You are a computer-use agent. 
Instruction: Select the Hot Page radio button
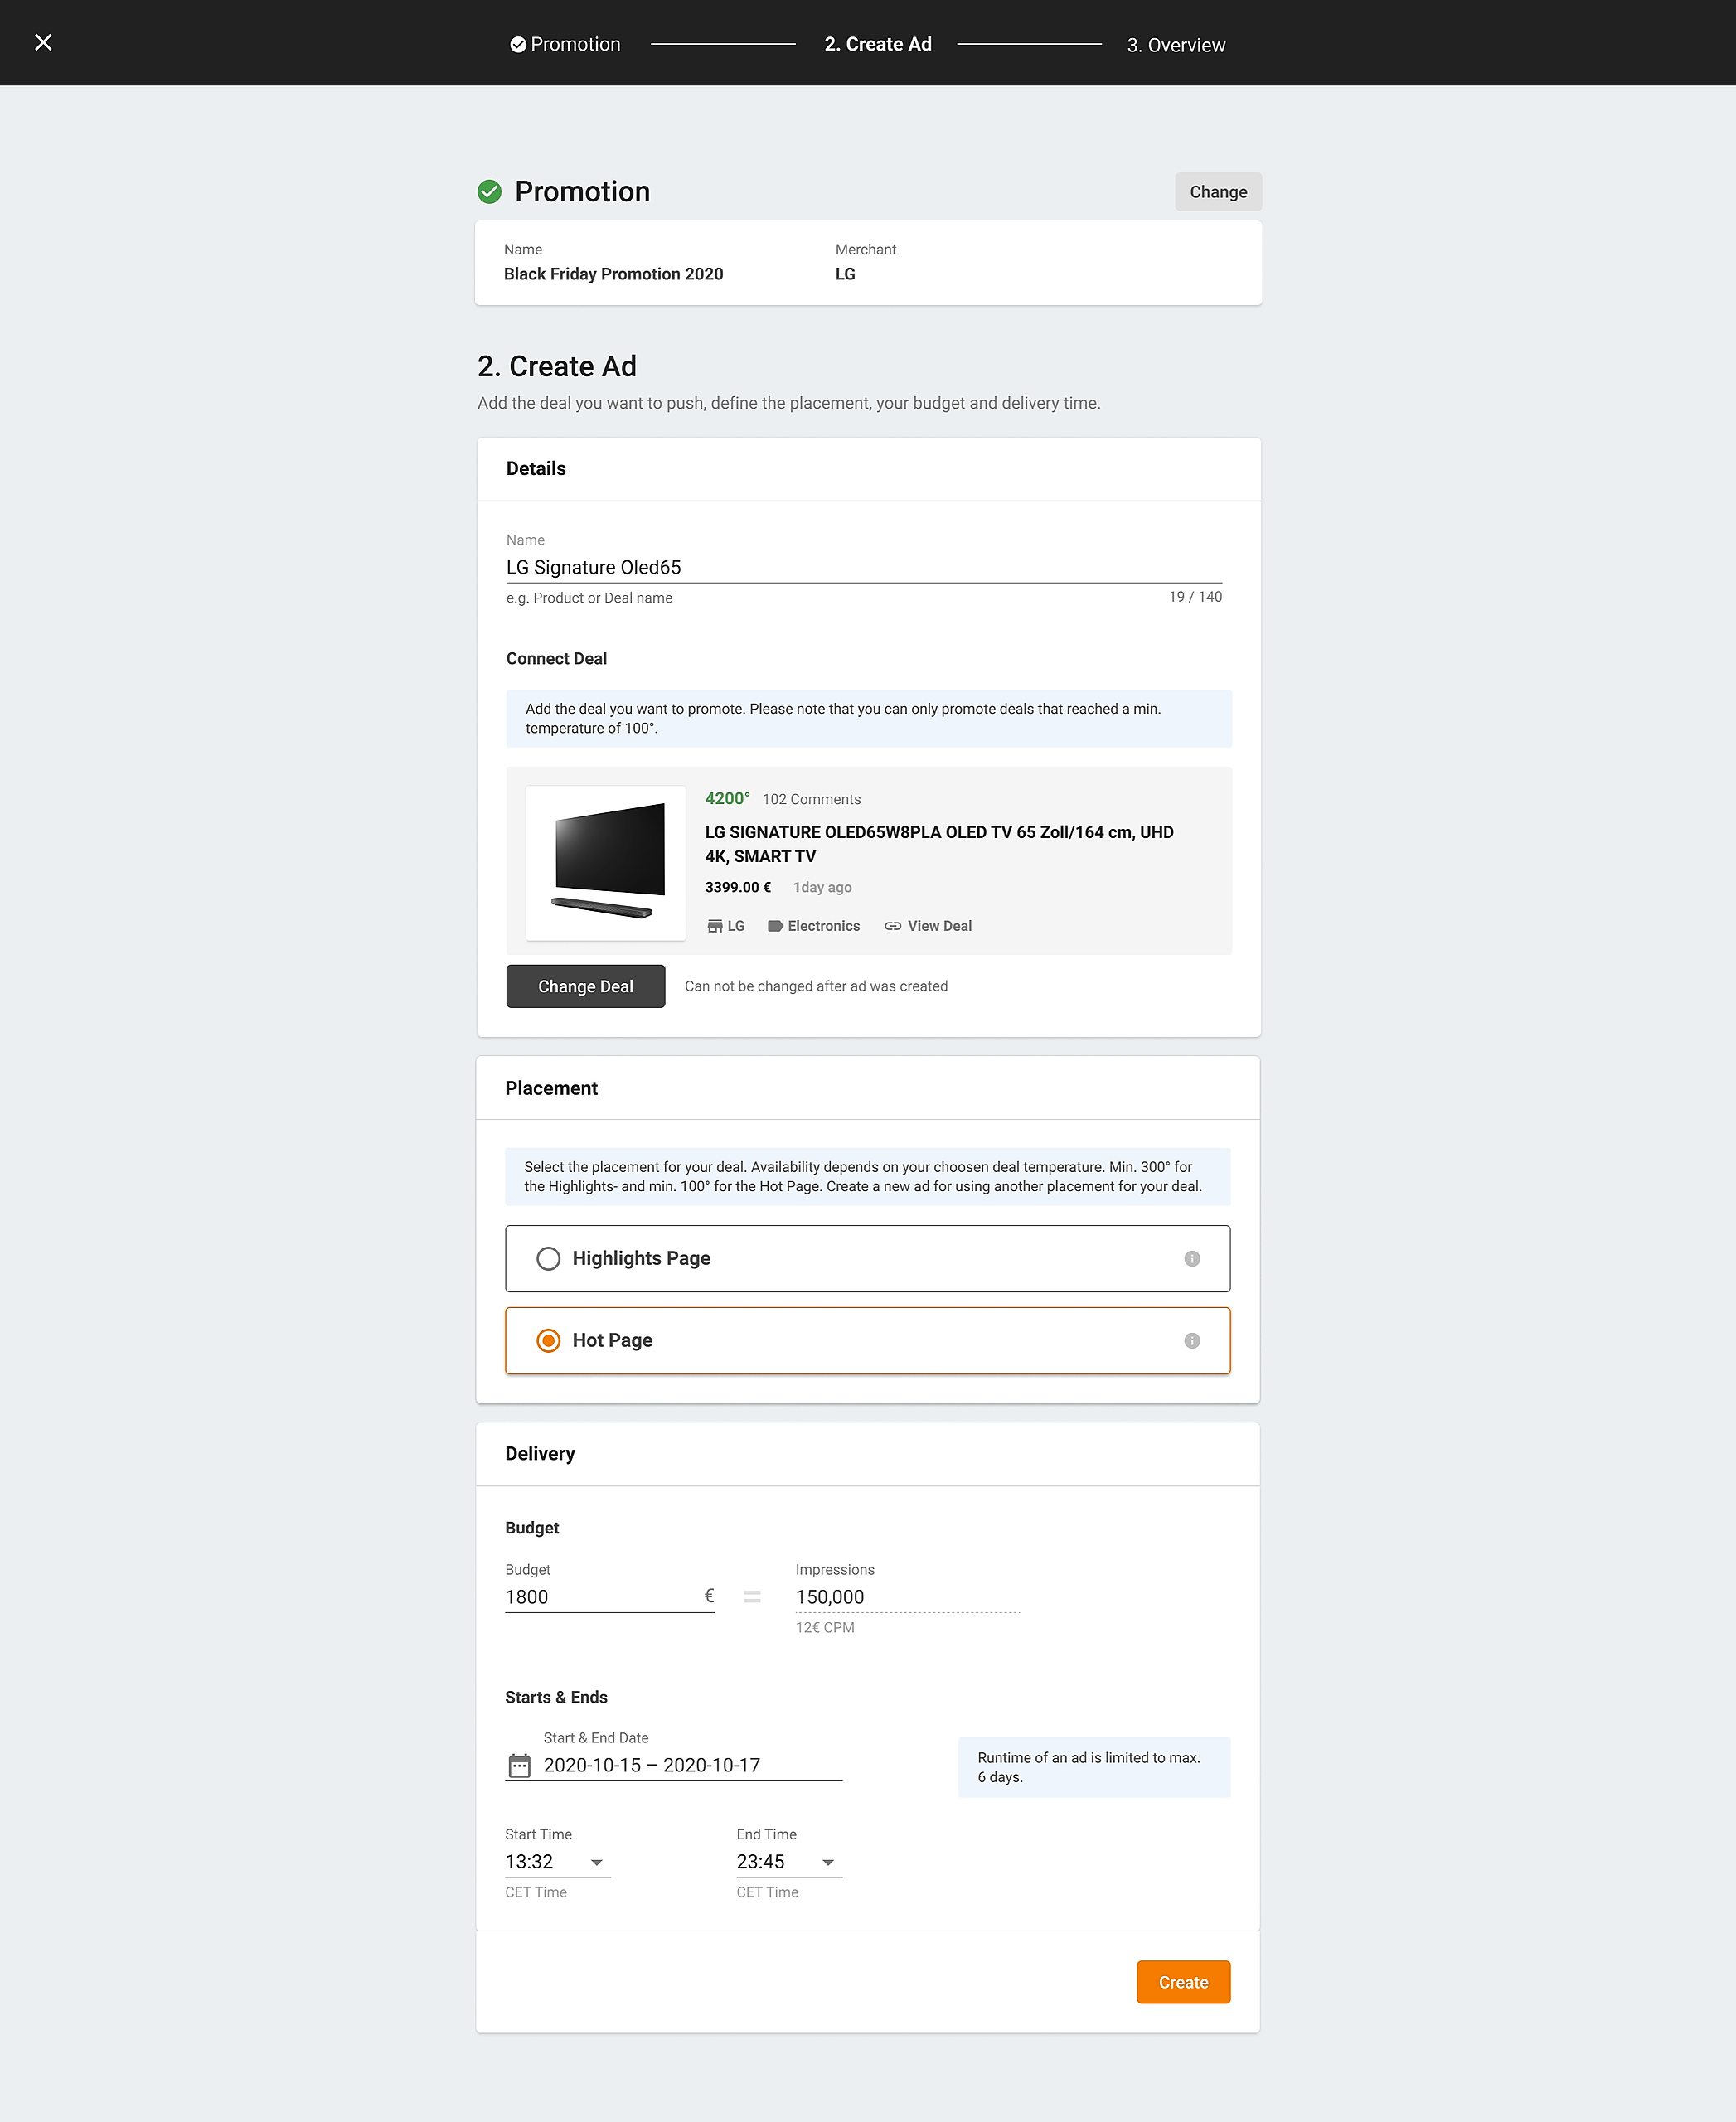548,1341
